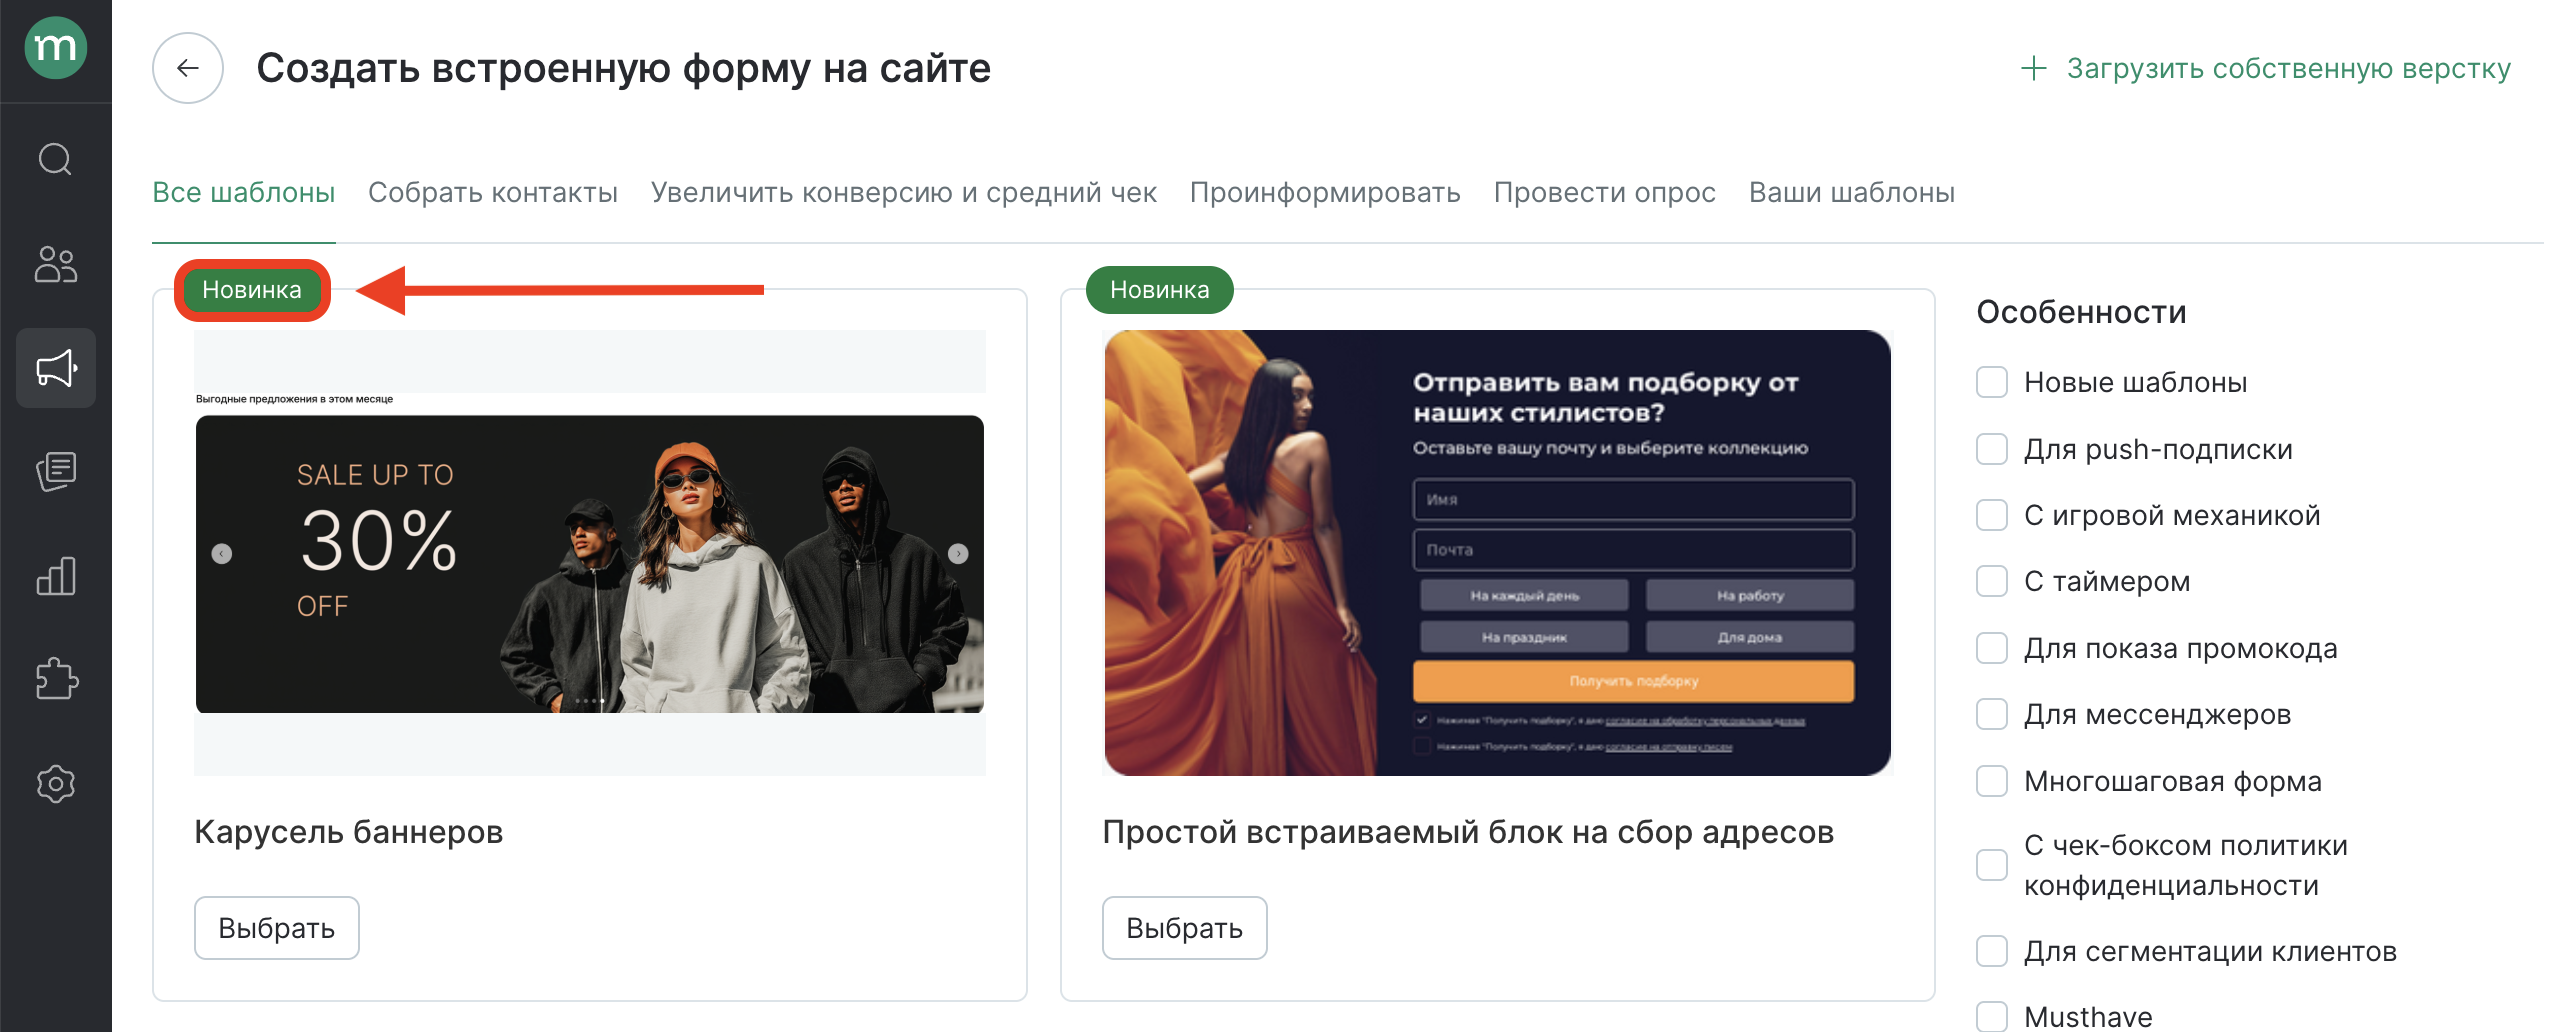Click the green 'm' logo icon
Viewport: 2572px width, 1032px height.
click(55, 46)
